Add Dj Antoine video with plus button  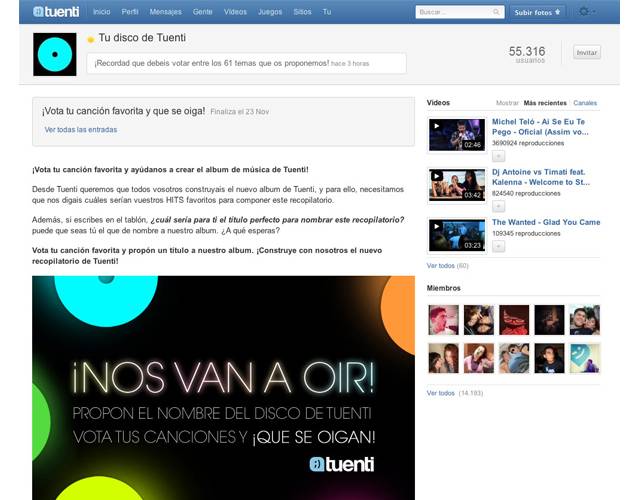coord(498,207)
